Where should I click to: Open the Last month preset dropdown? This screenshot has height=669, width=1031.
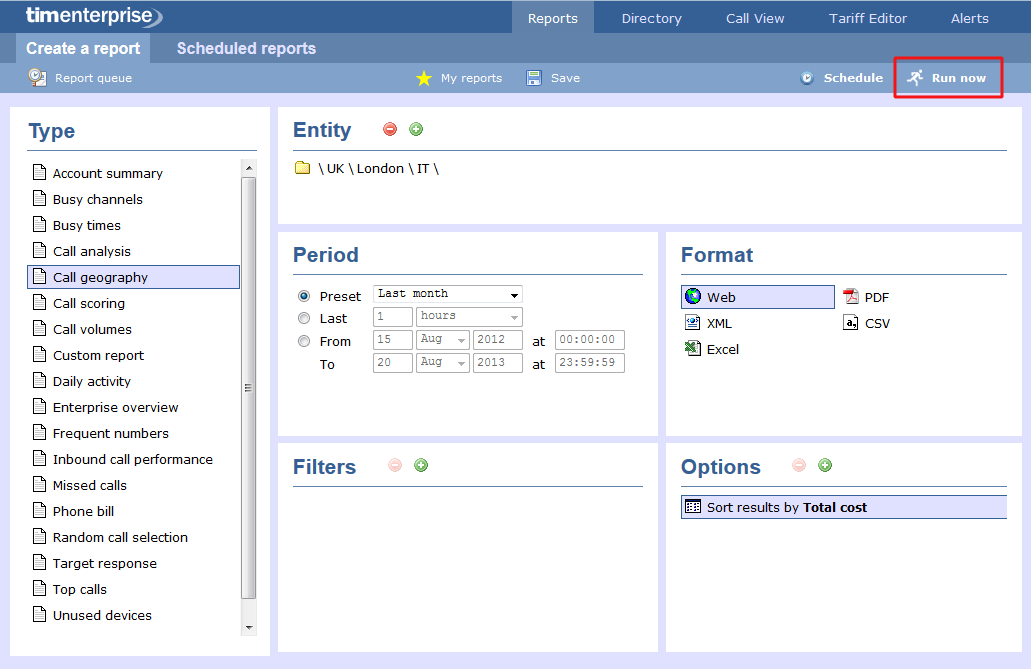[448, 294]
